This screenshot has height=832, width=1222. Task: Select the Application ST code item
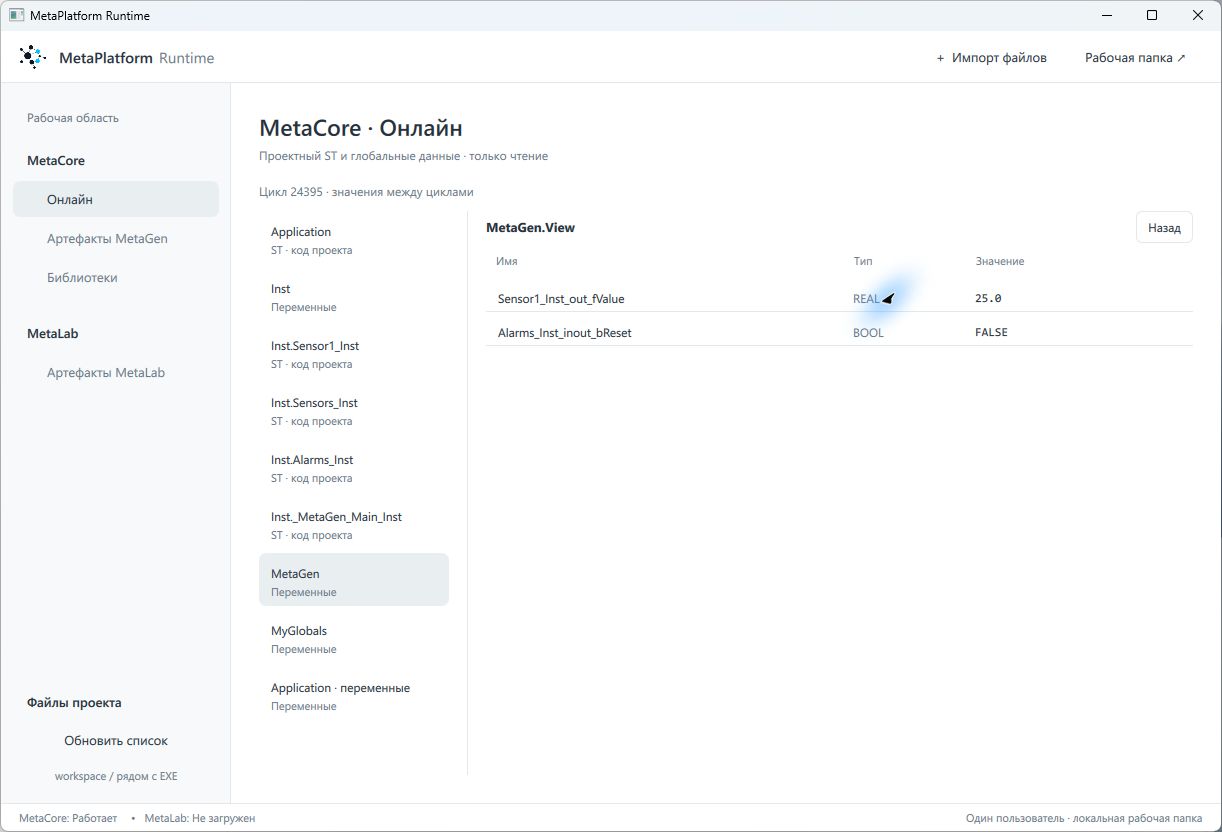point(354,240)
